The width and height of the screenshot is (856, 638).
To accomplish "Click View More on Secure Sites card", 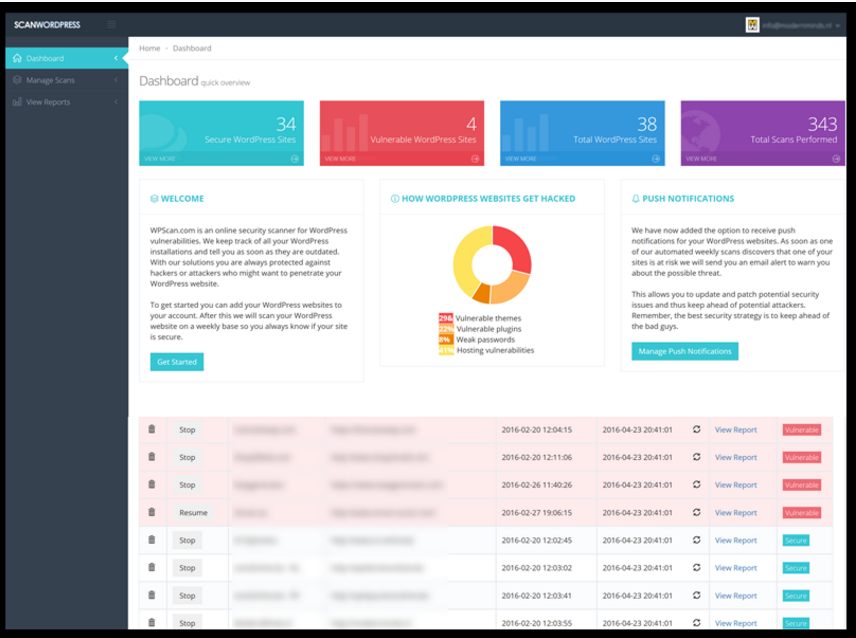I will click(x=159, y=159).
